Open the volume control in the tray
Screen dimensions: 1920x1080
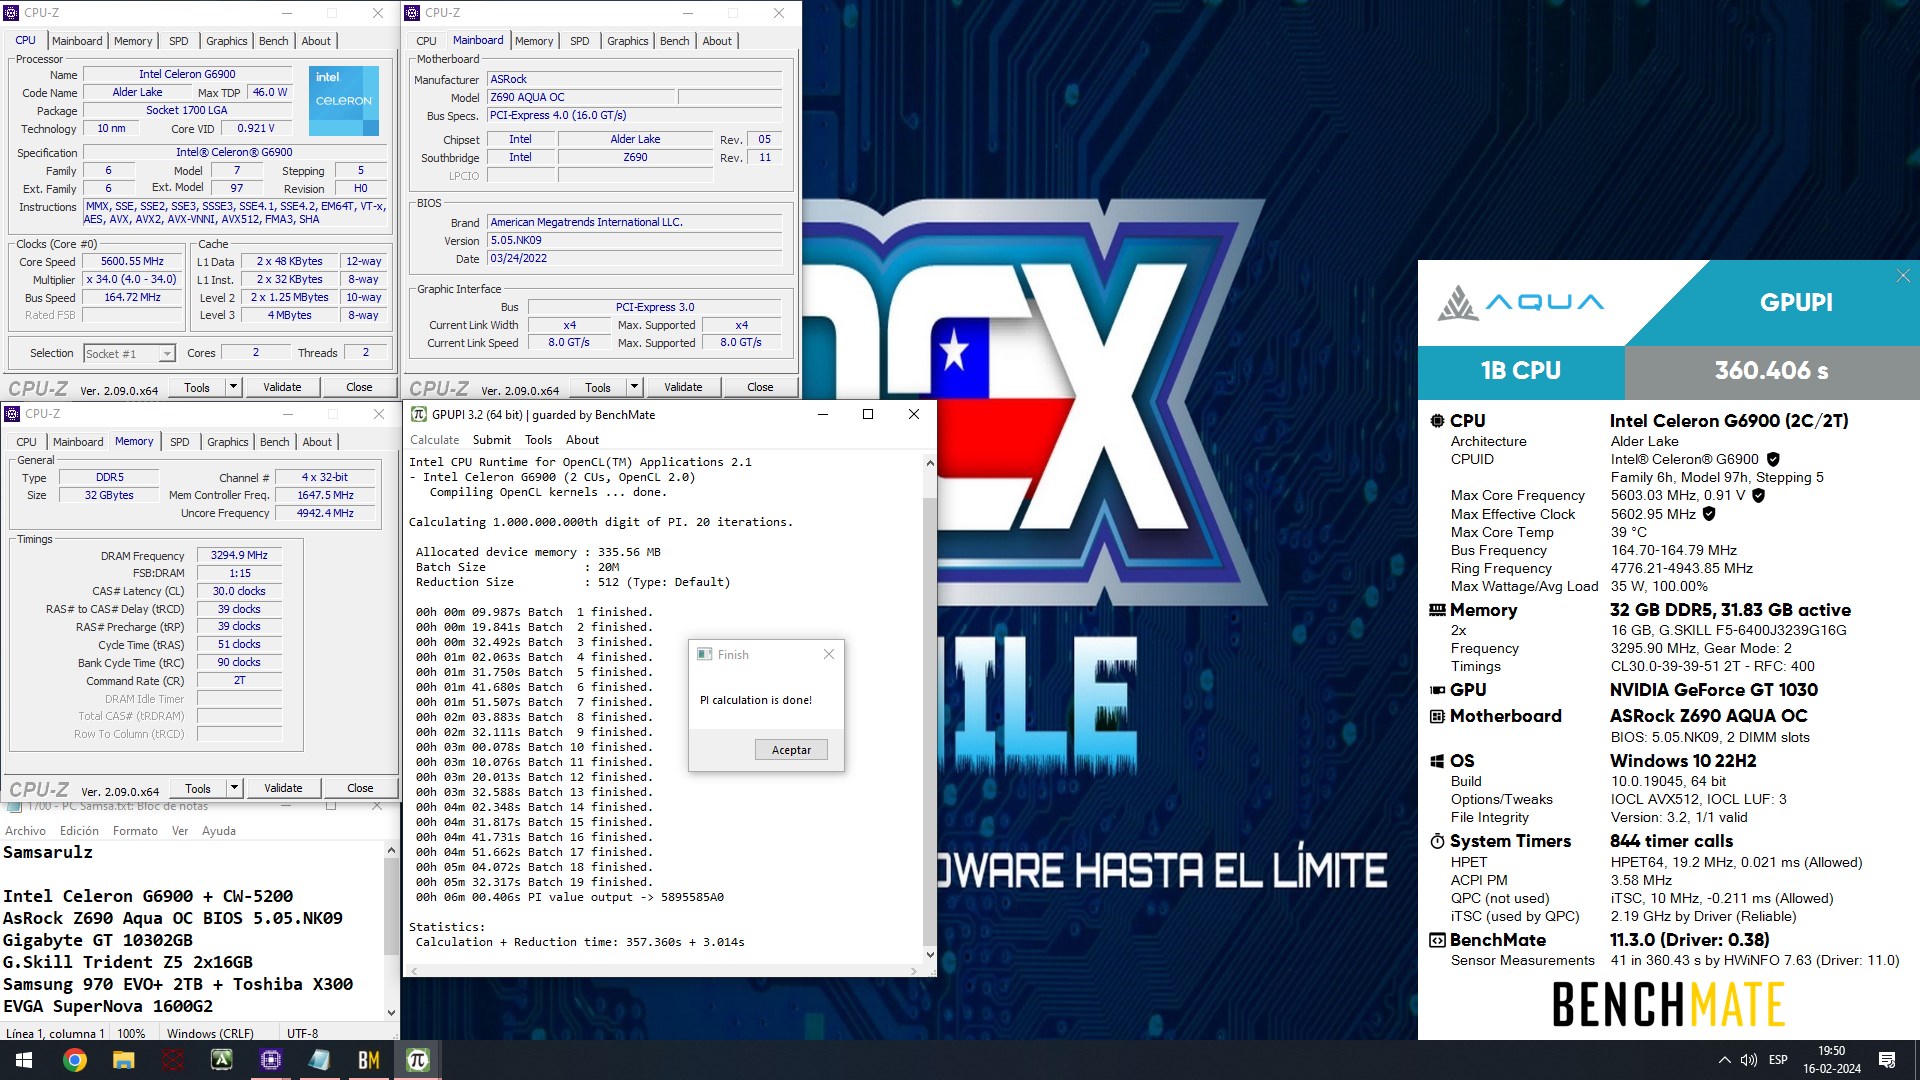click(x=1748, y=1060)
